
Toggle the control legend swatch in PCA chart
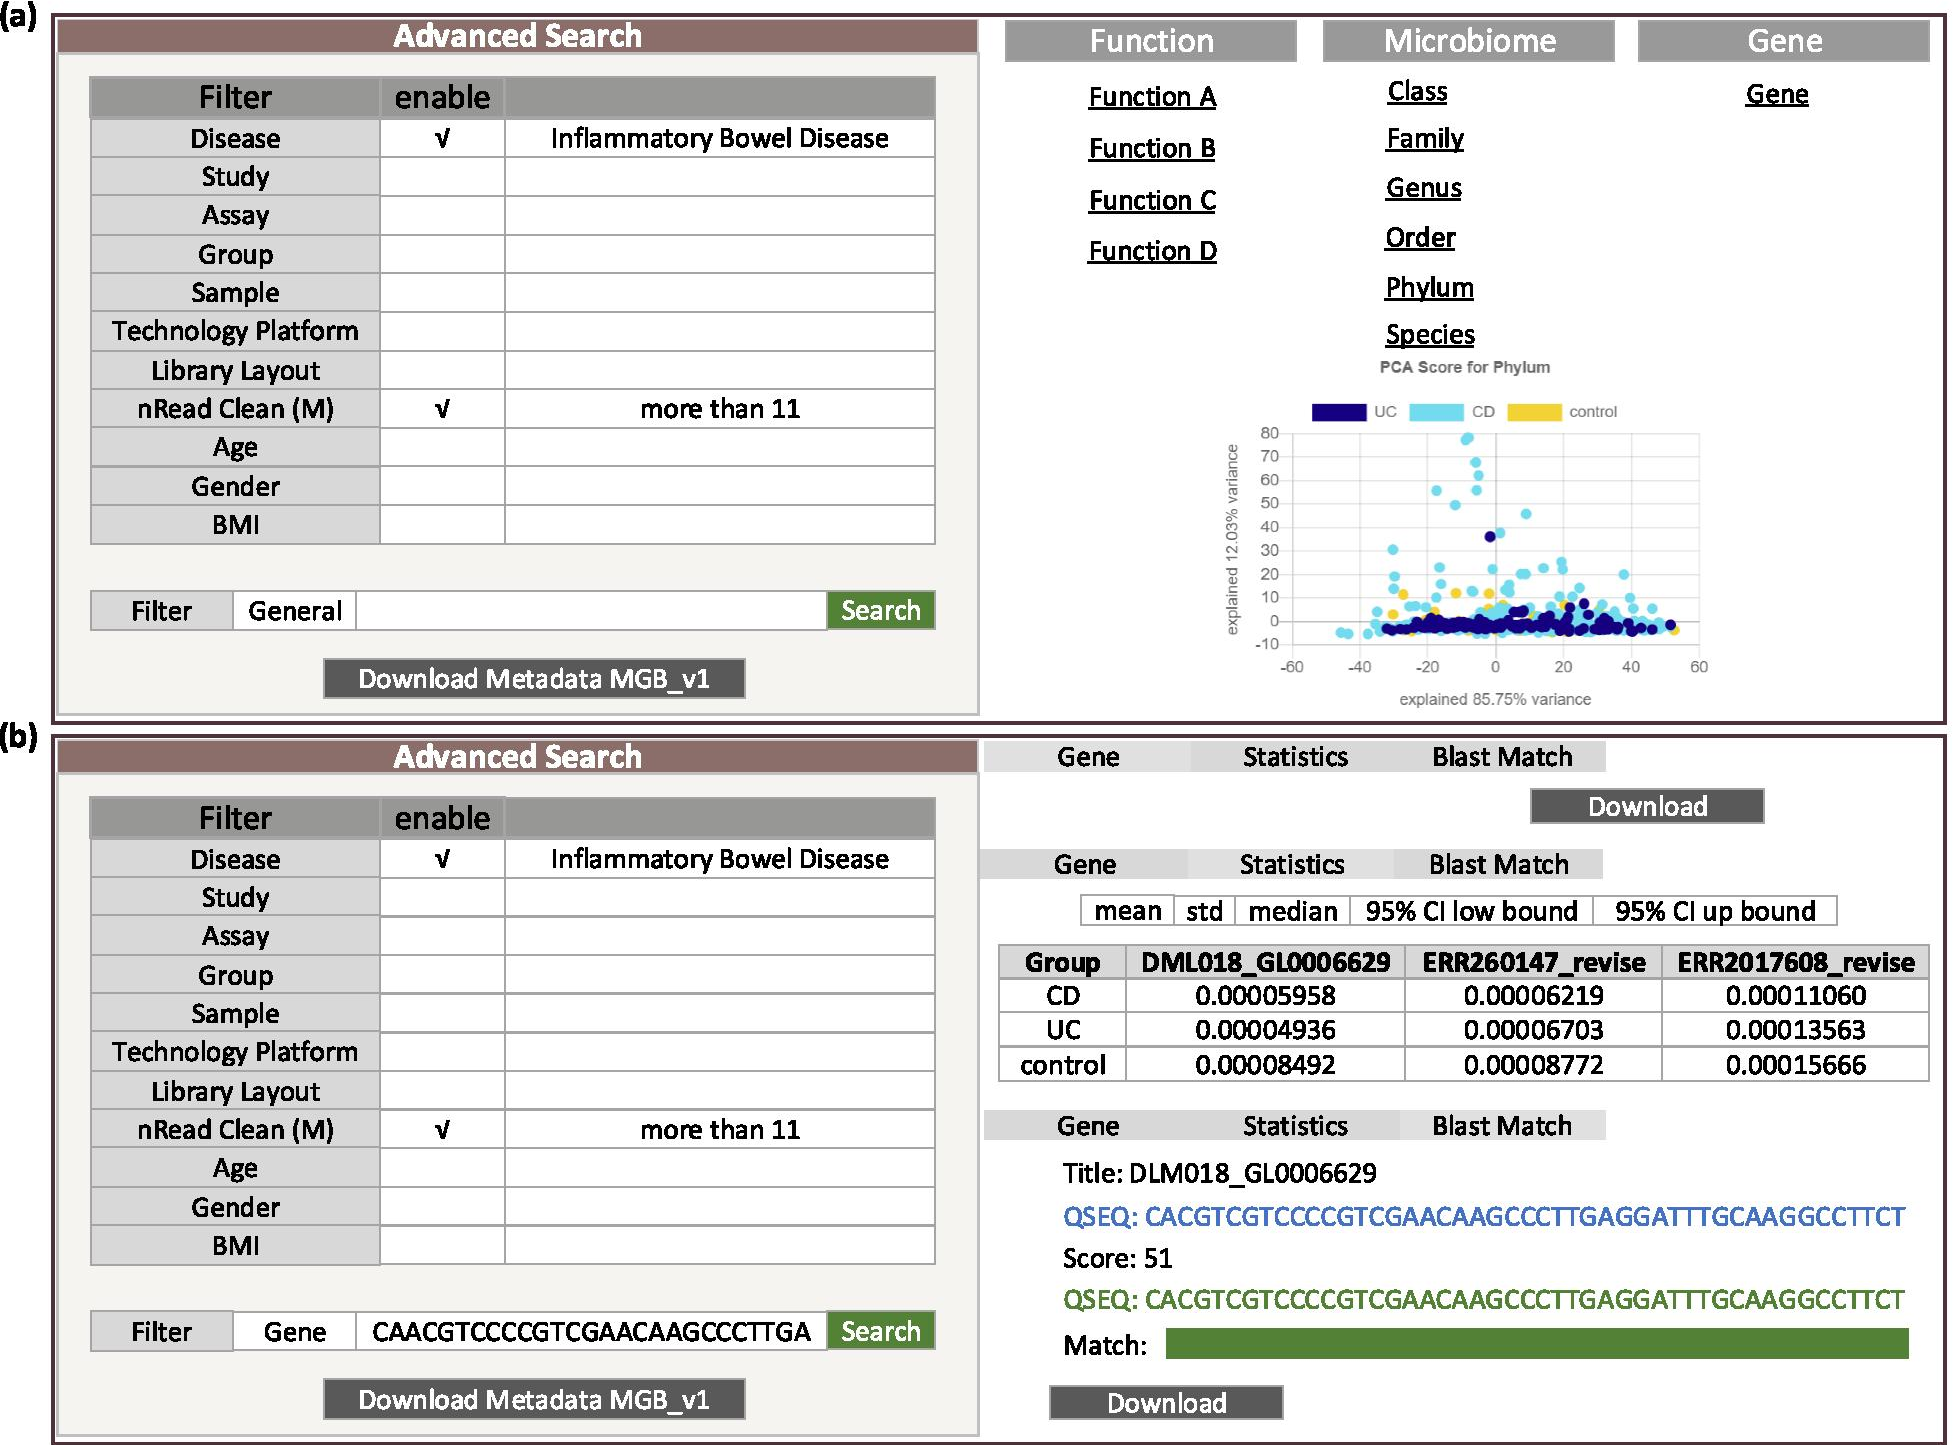pyautogui.click(x=1534, y=412)
